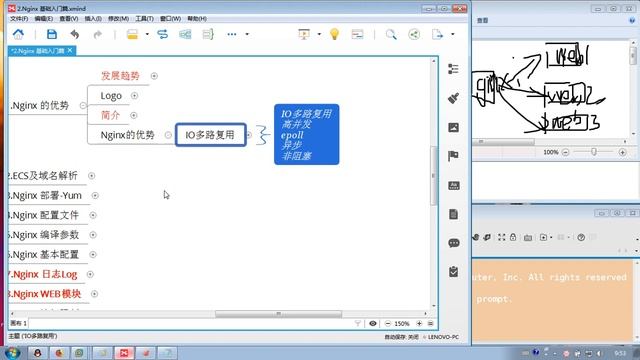Open presentation mode dropdown arrow

click(319, 34)
